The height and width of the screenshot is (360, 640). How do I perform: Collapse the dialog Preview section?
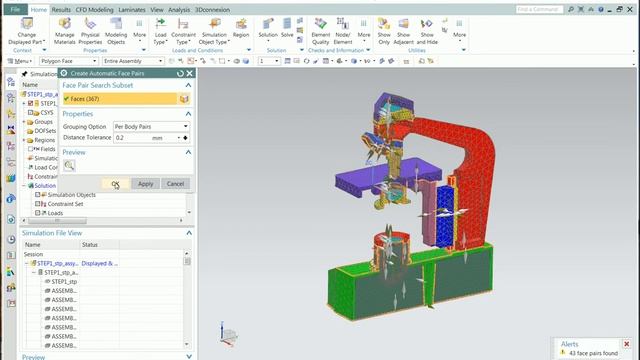point(188,152)
